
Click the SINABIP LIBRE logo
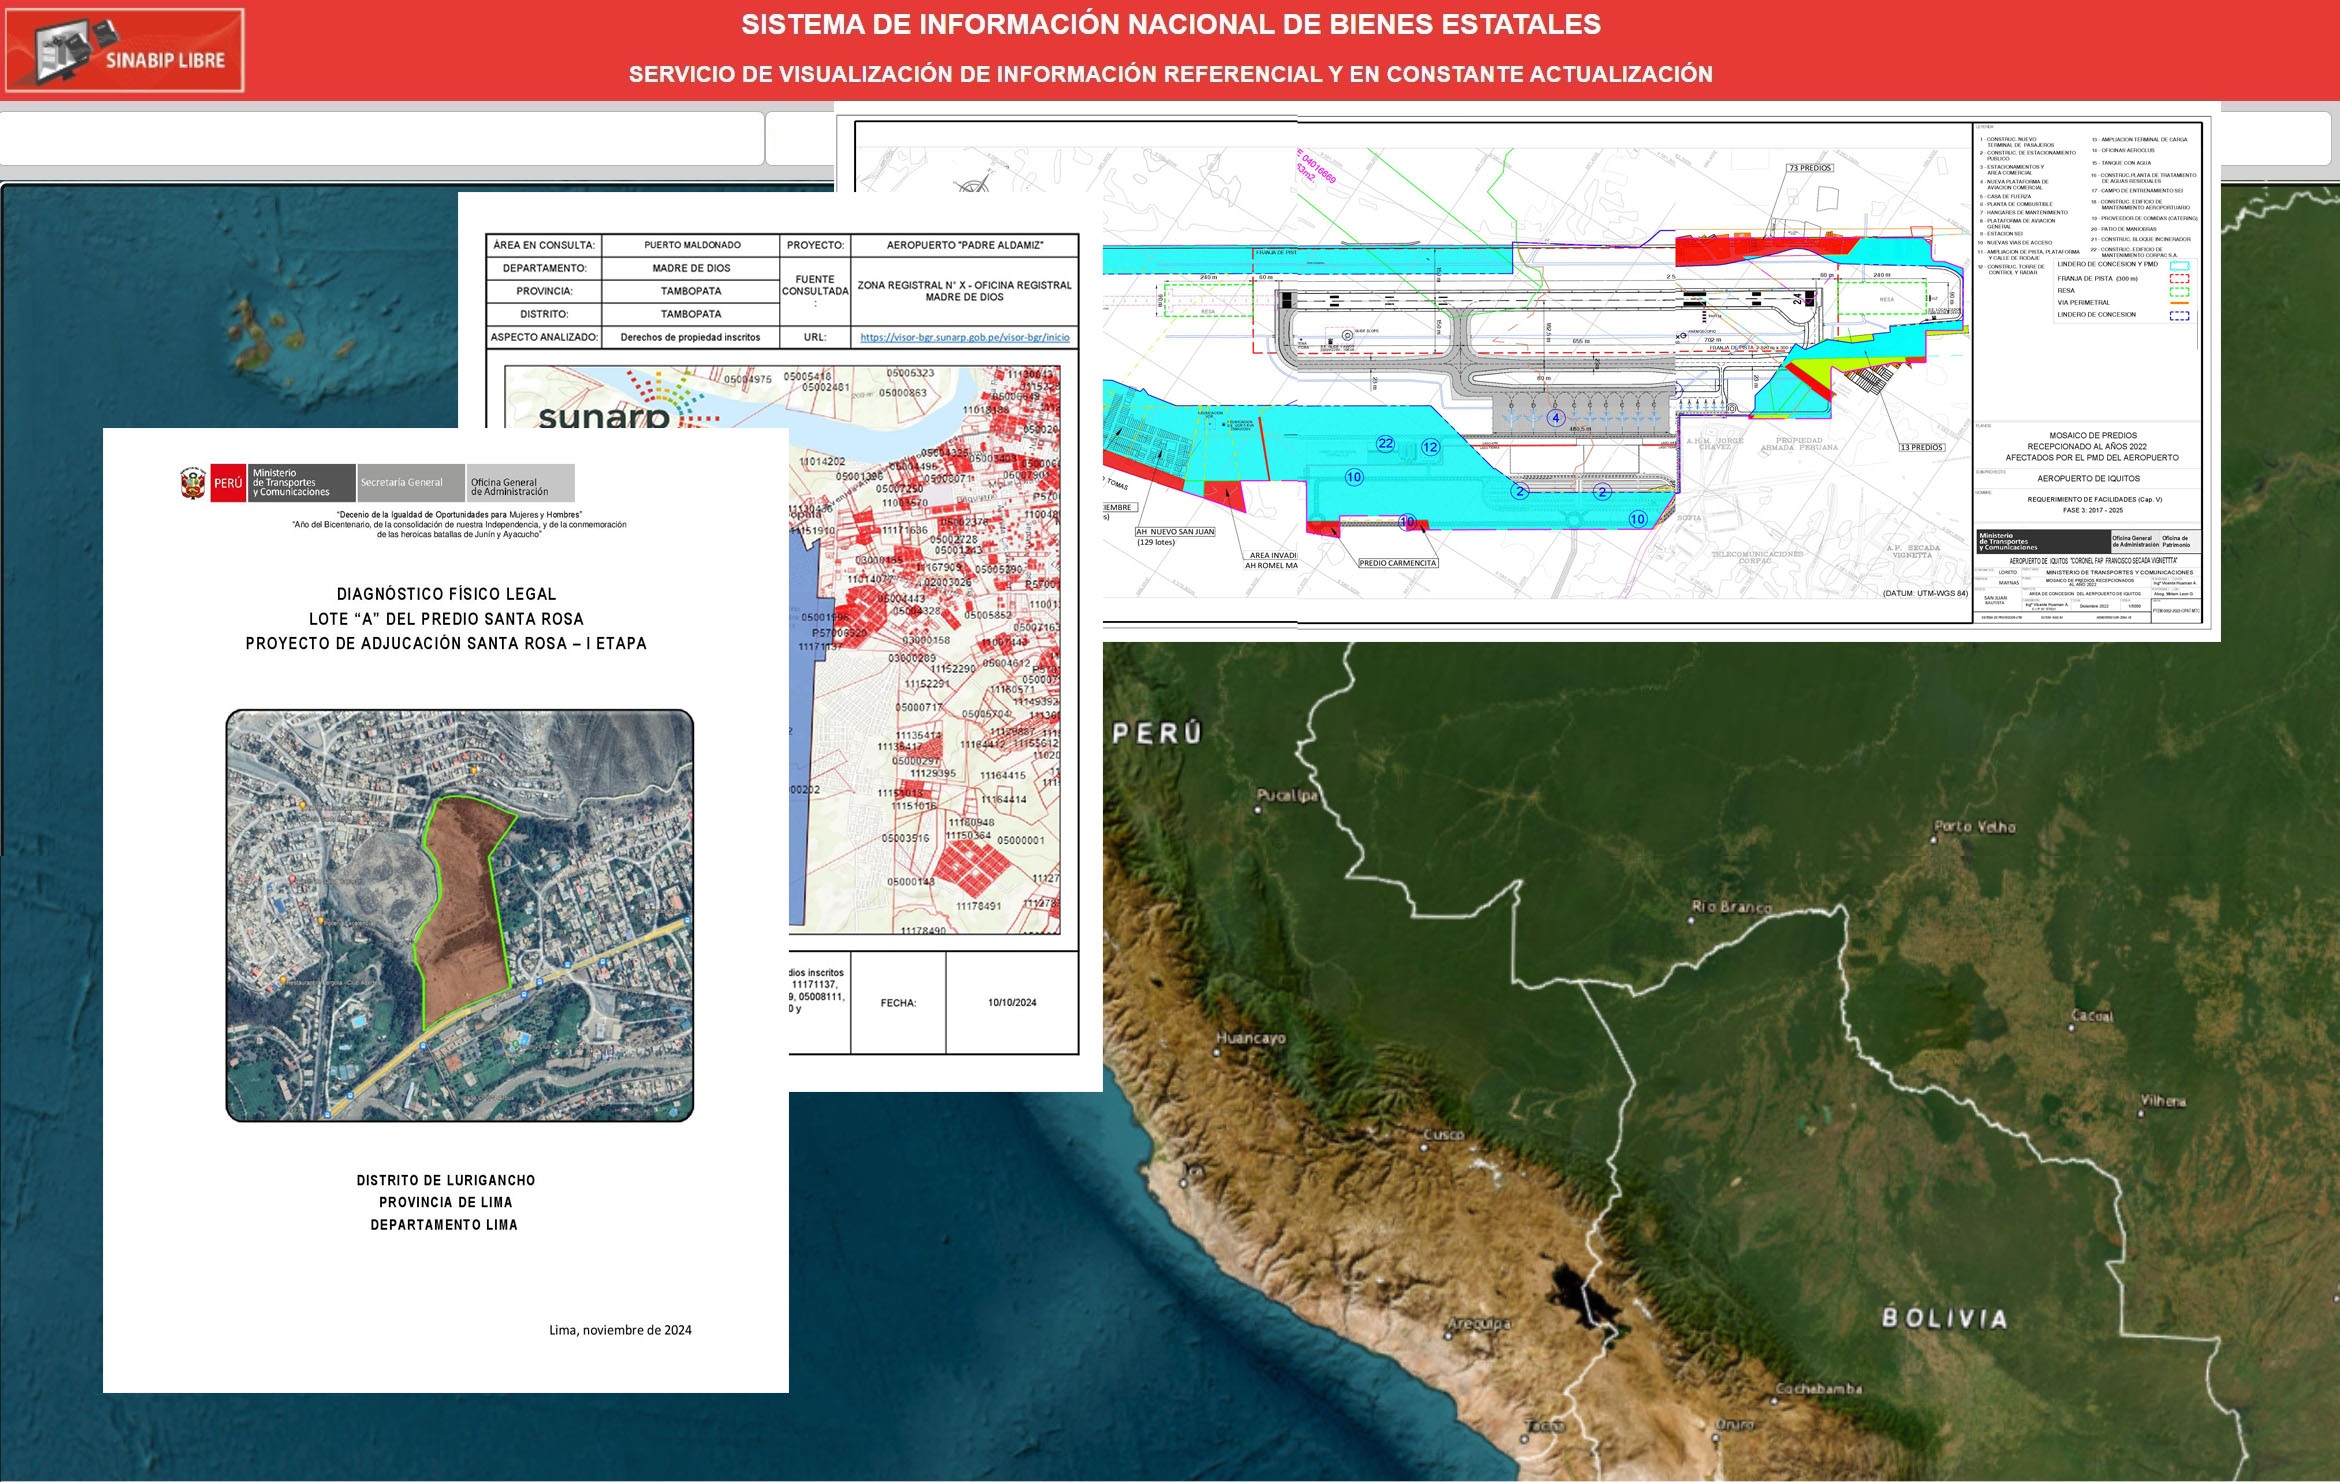pyautogui.click(x=125, y=51)
